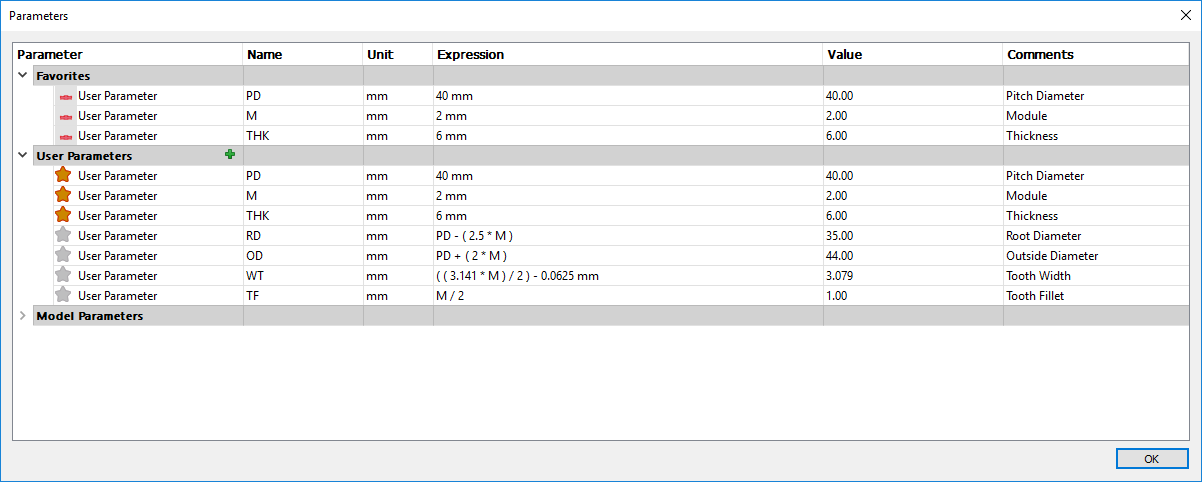Viewport: 1202px width, 482px height.
Task: Select the OD name cell
Action: [303, 255]
